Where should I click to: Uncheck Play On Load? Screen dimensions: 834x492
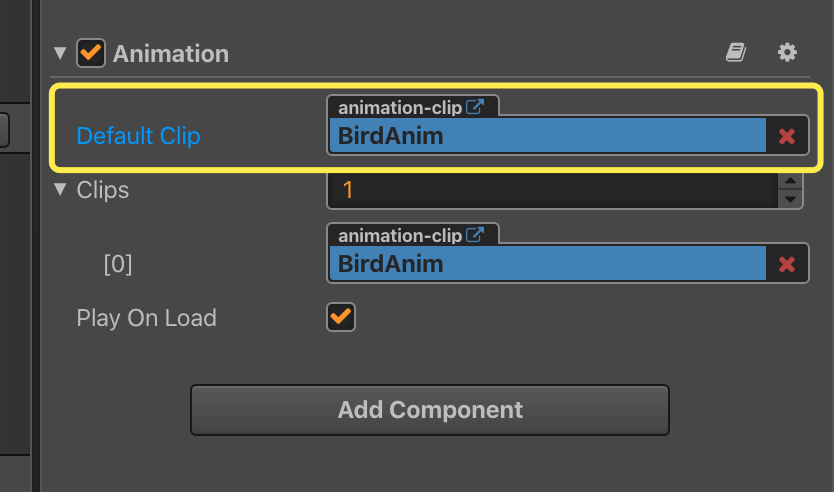point(341,317)
